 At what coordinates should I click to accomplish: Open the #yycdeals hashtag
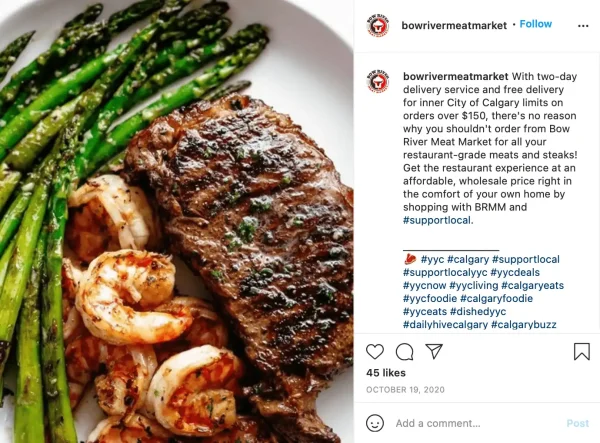515,272
